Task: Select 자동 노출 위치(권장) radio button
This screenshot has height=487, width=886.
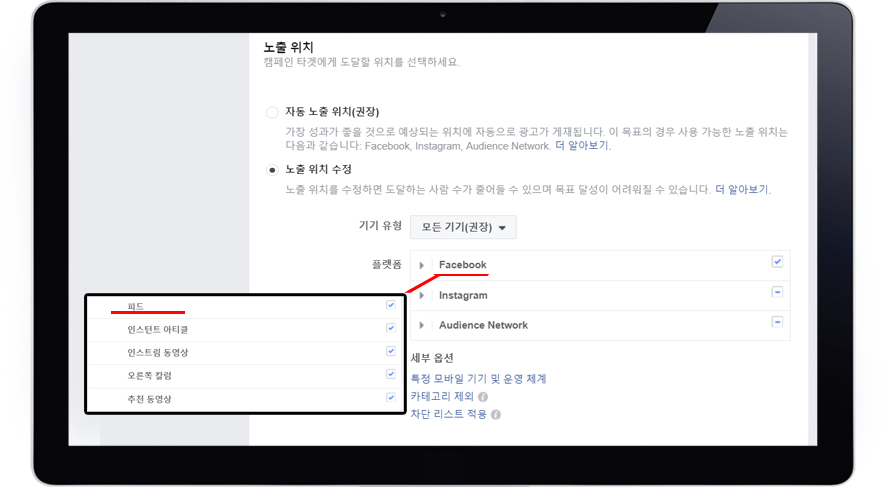Action: pyautogui.click(x=272, y=112)
